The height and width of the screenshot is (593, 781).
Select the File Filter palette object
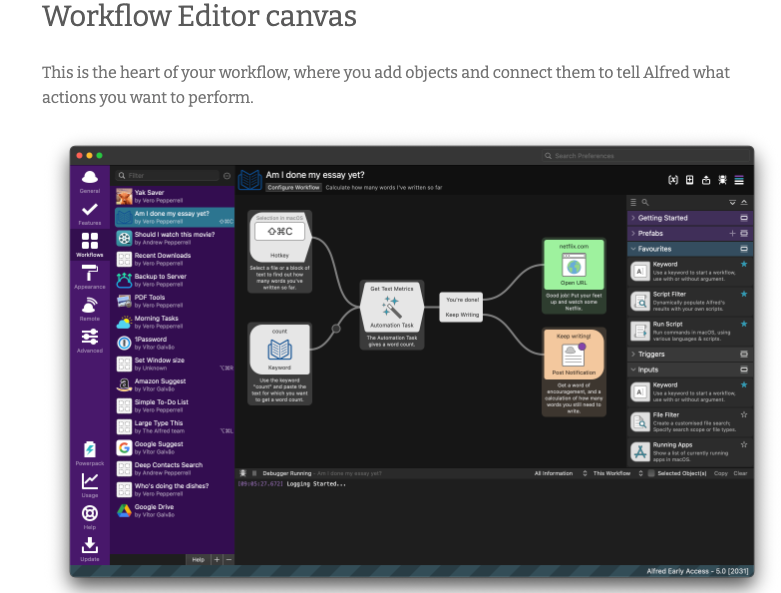tap(690, 422)
